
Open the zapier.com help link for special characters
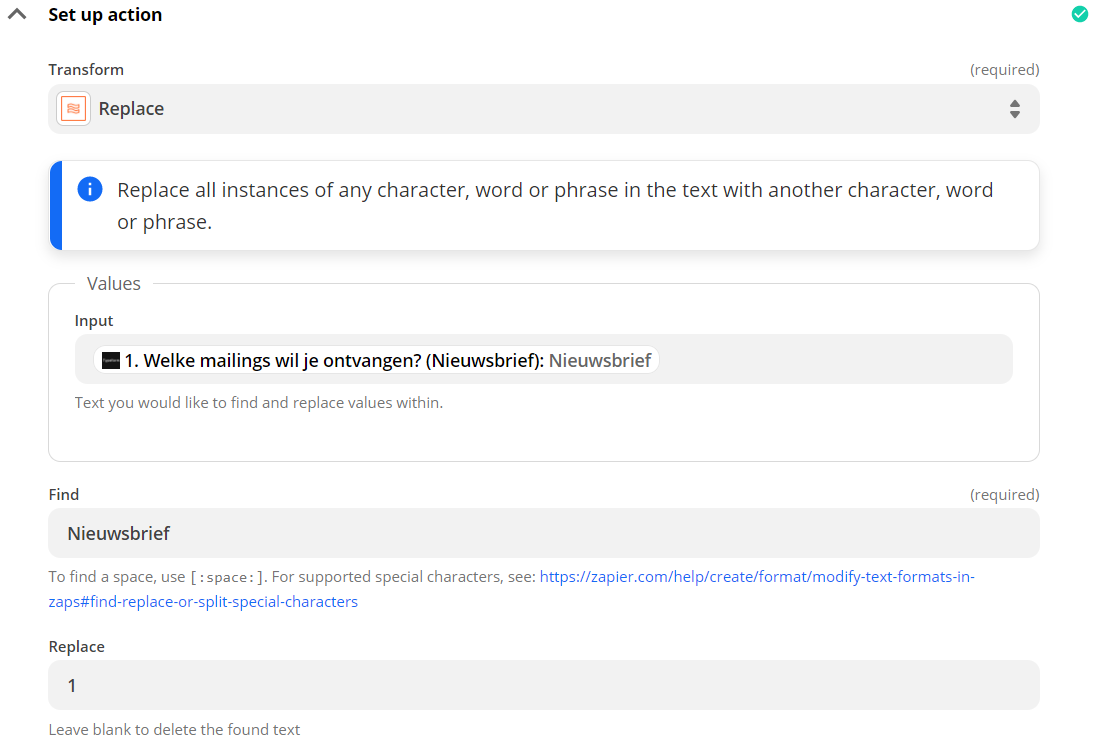(x=756, y=577)
